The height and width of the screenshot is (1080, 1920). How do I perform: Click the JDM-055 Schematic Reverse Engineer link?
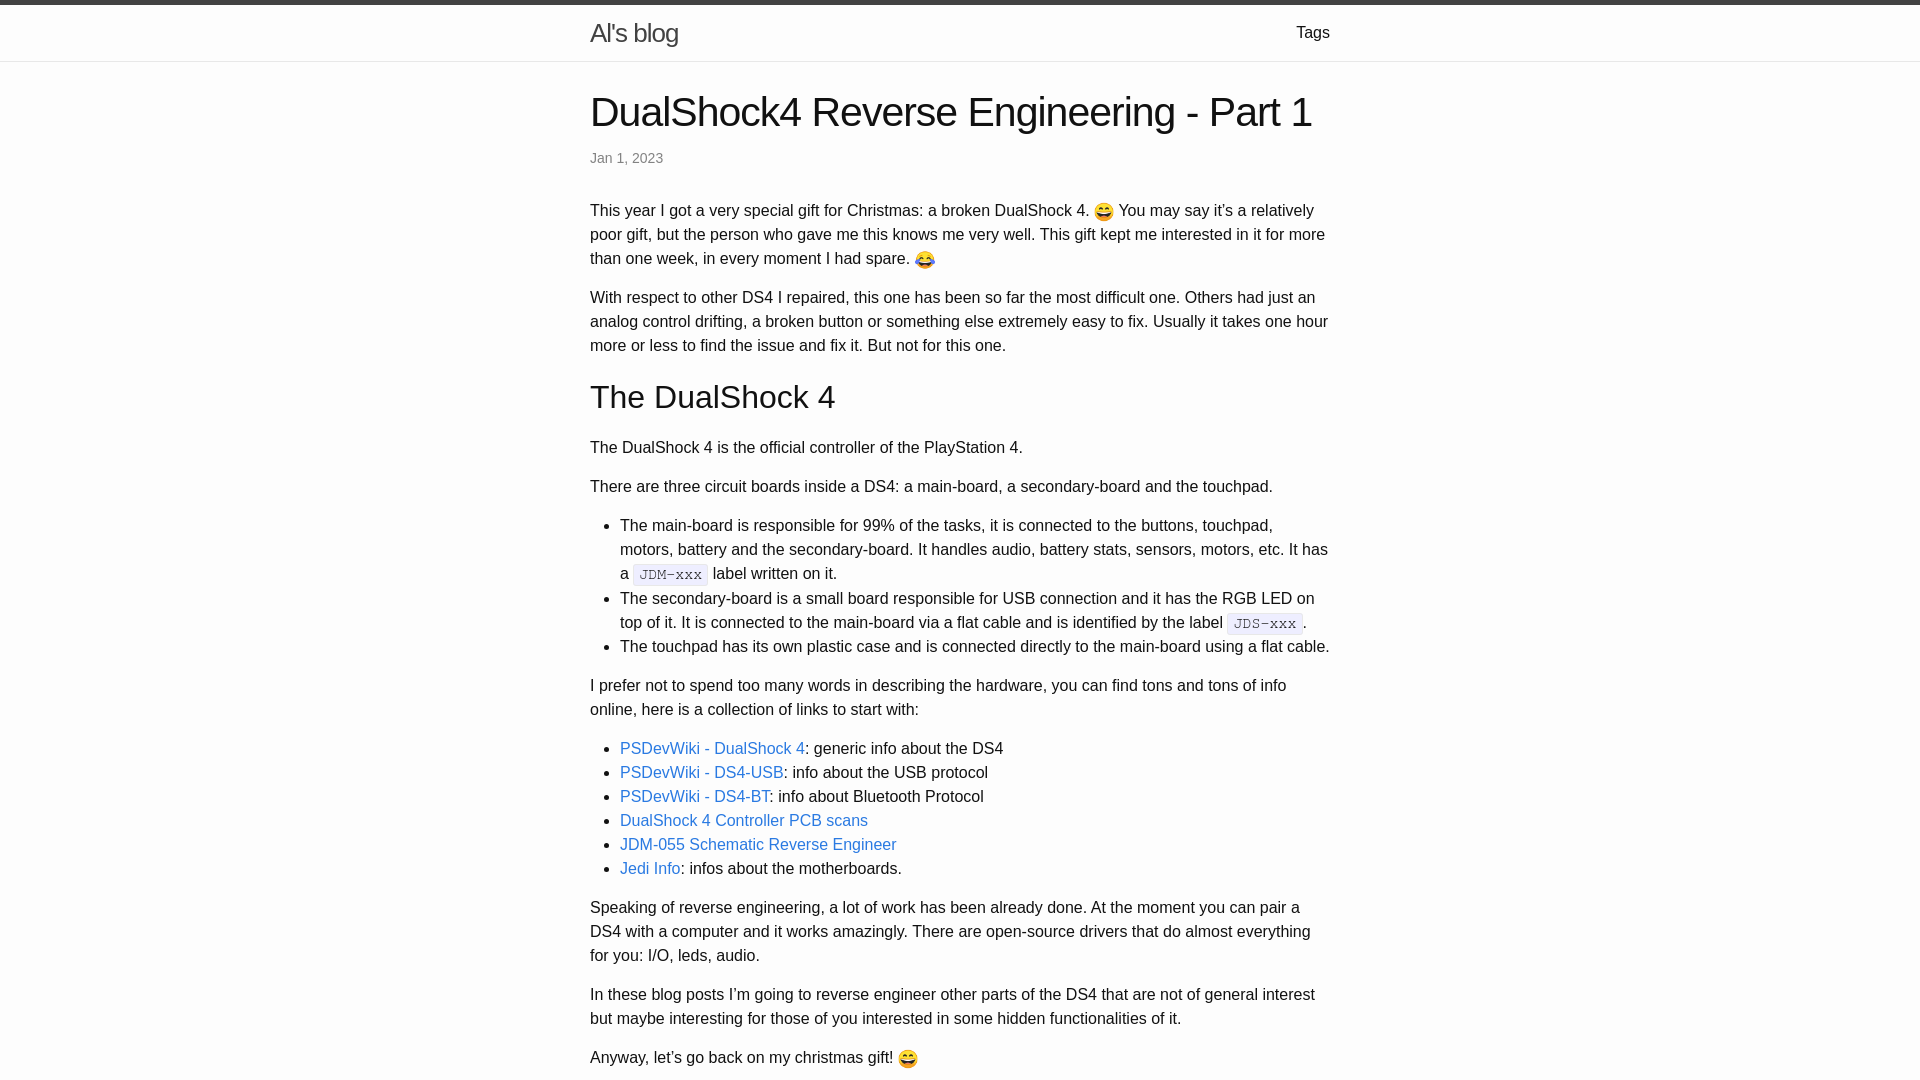tap(757, 844)
